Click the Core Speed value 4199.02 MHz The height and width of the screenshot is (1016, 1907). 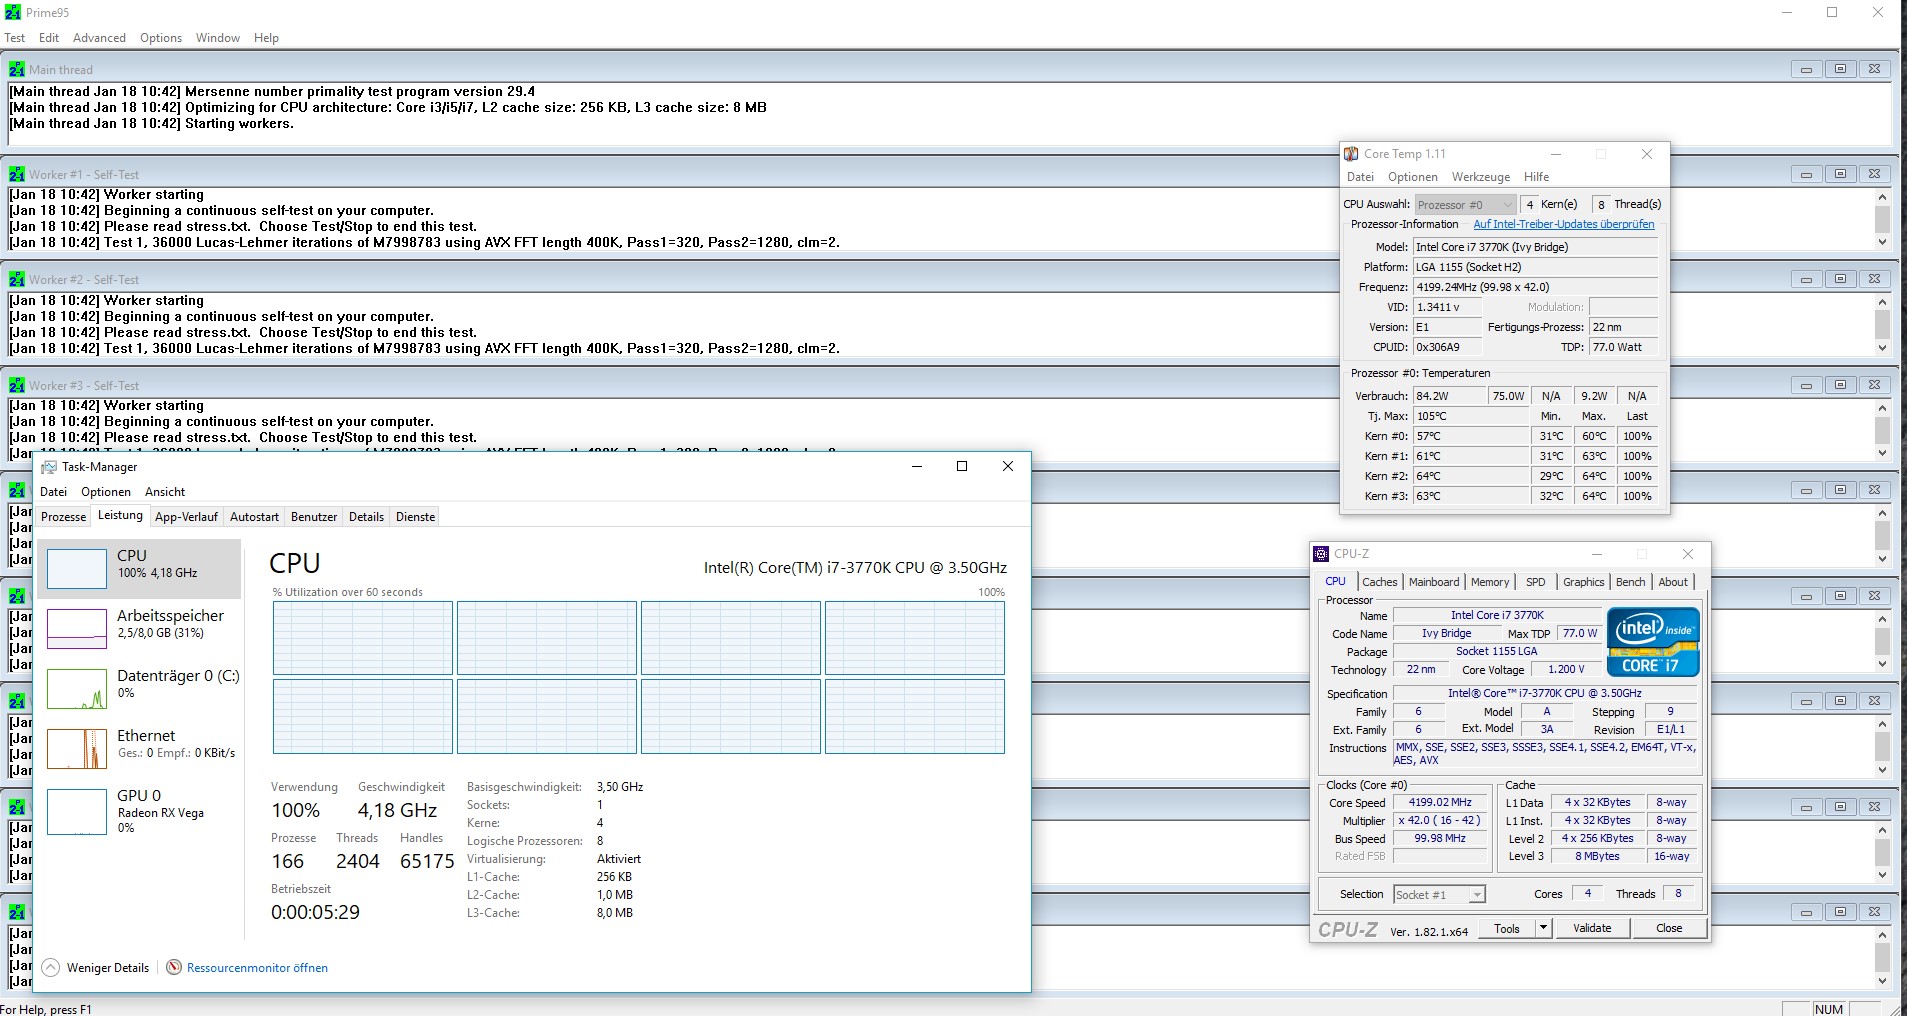(x=1440, y=802)
